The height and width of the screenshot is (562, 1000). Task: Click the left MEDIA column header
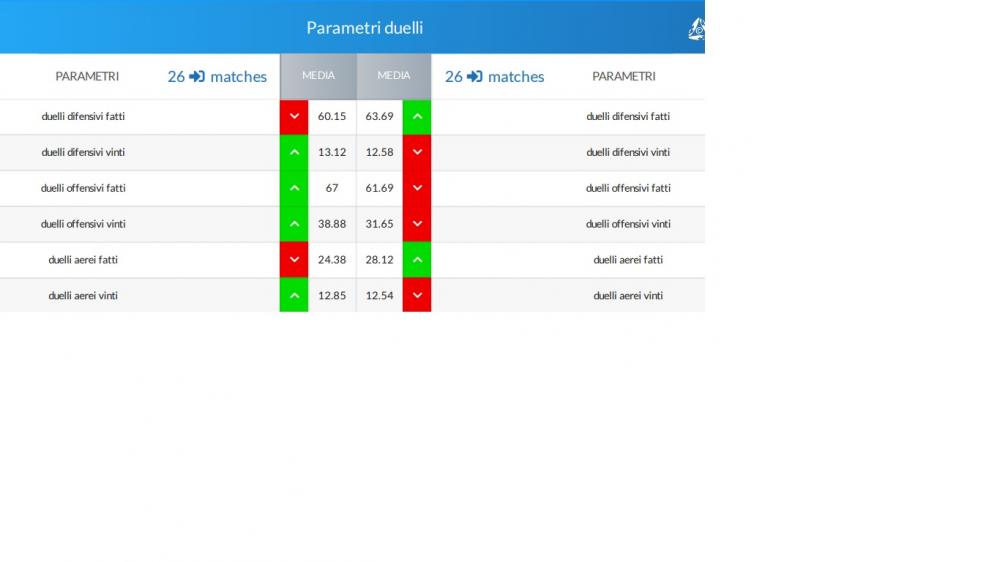tap(318, 76)
